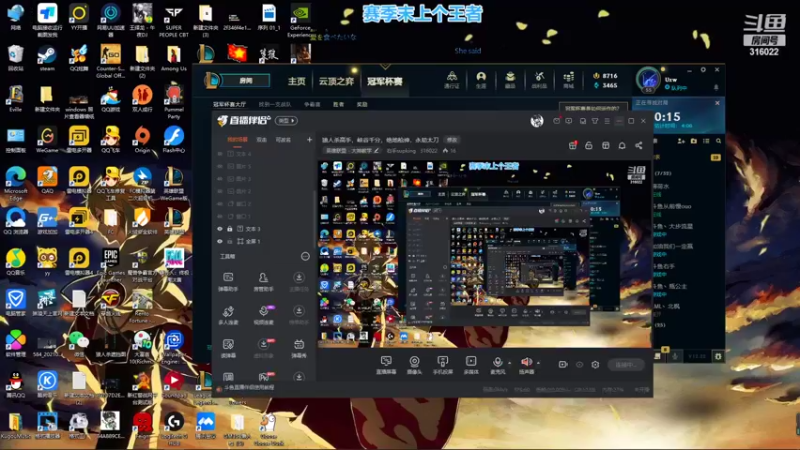Click the 房间 lobby button in League client
This screenshot has height=450, width=800.
246,81
